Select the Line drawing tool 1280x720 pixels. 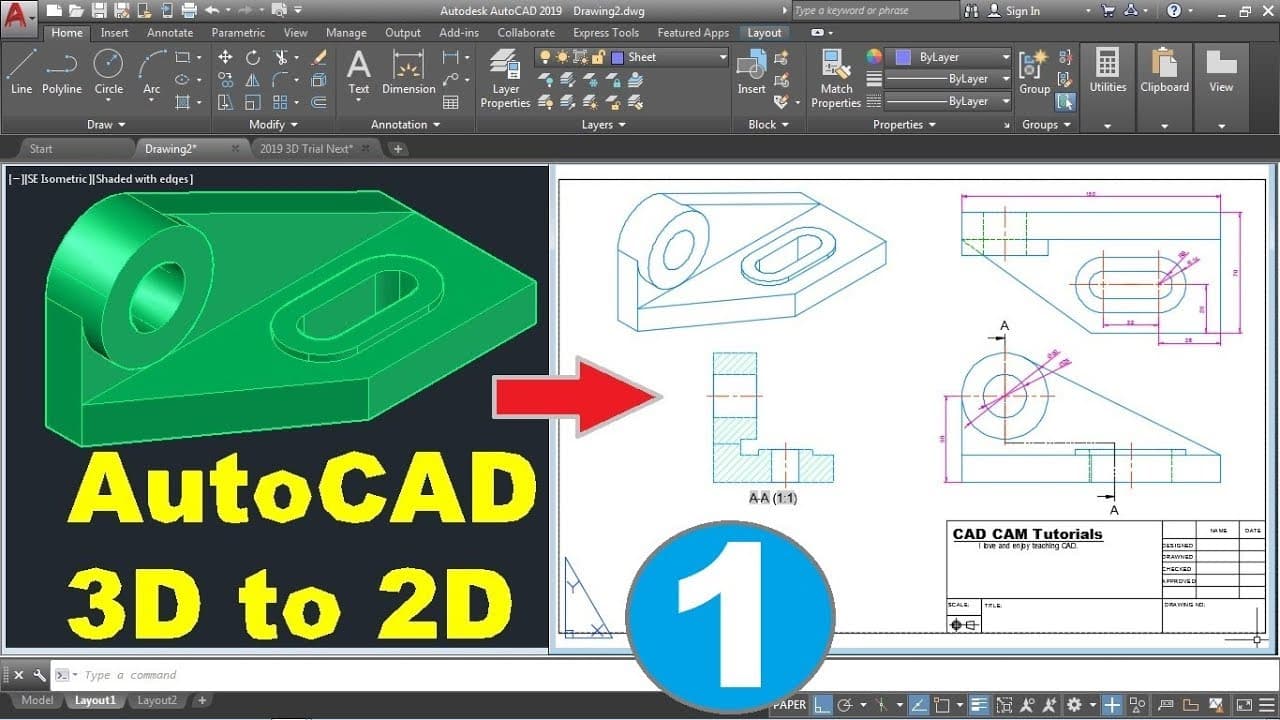tap(21, 71)
